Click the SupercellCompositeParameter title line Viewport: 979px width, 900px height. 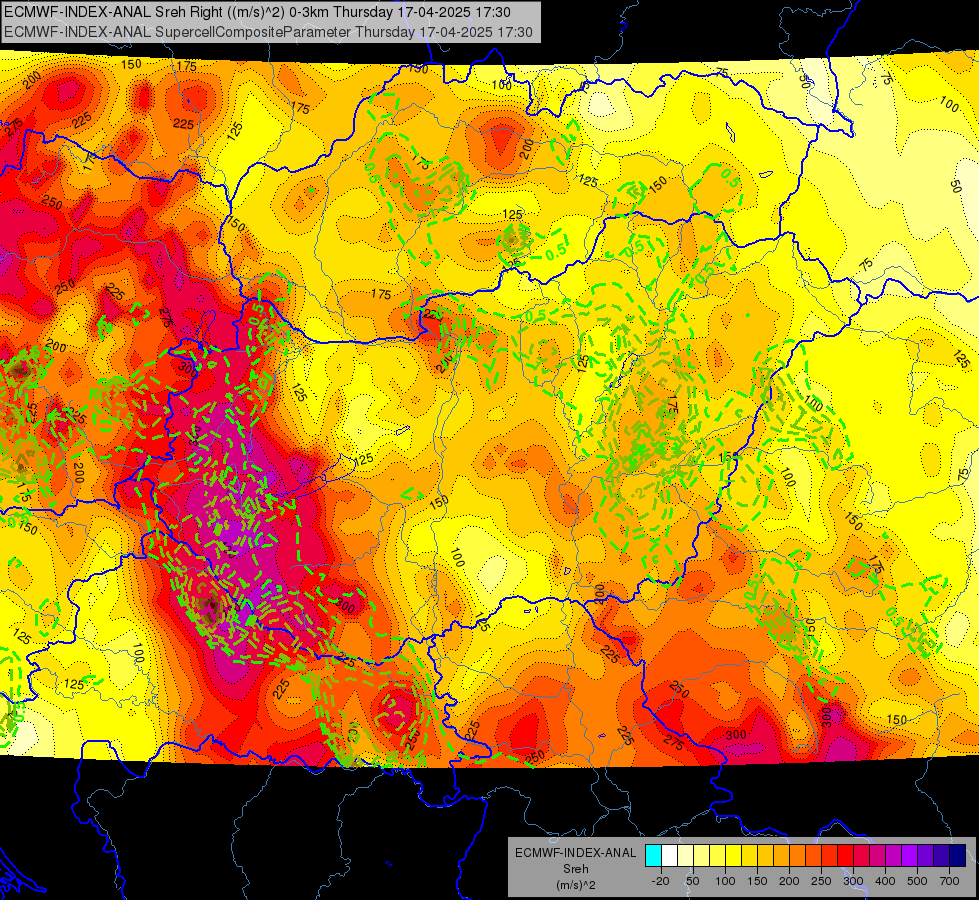coord(268,32)
